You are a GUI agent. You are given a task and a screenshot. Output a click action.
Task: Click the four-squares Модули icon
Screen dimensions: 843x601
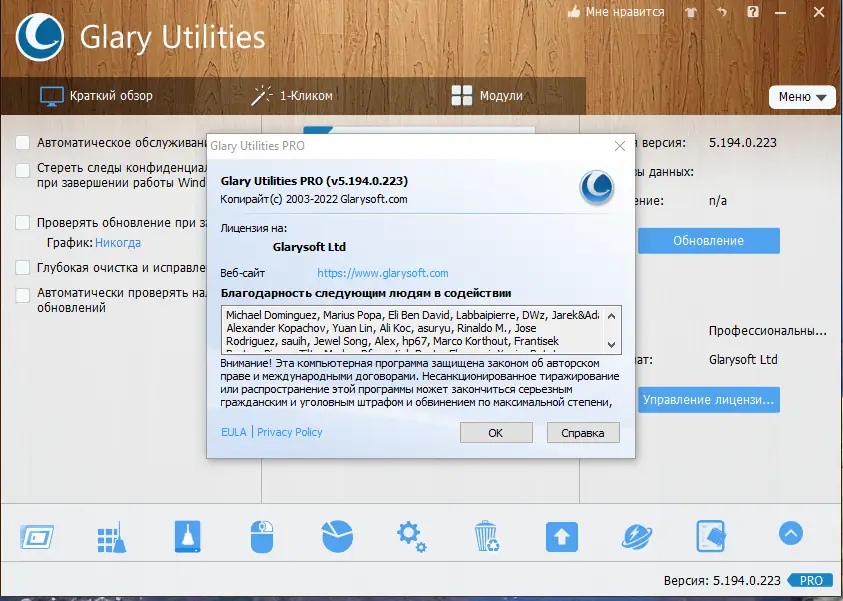[462, 96]
